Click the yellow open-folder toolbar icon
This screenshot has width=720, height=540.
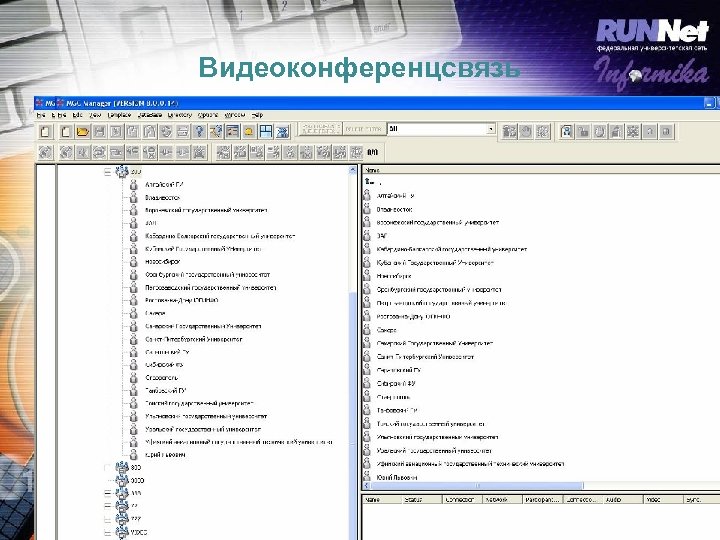pyautogui.click(x=82, y=132)
